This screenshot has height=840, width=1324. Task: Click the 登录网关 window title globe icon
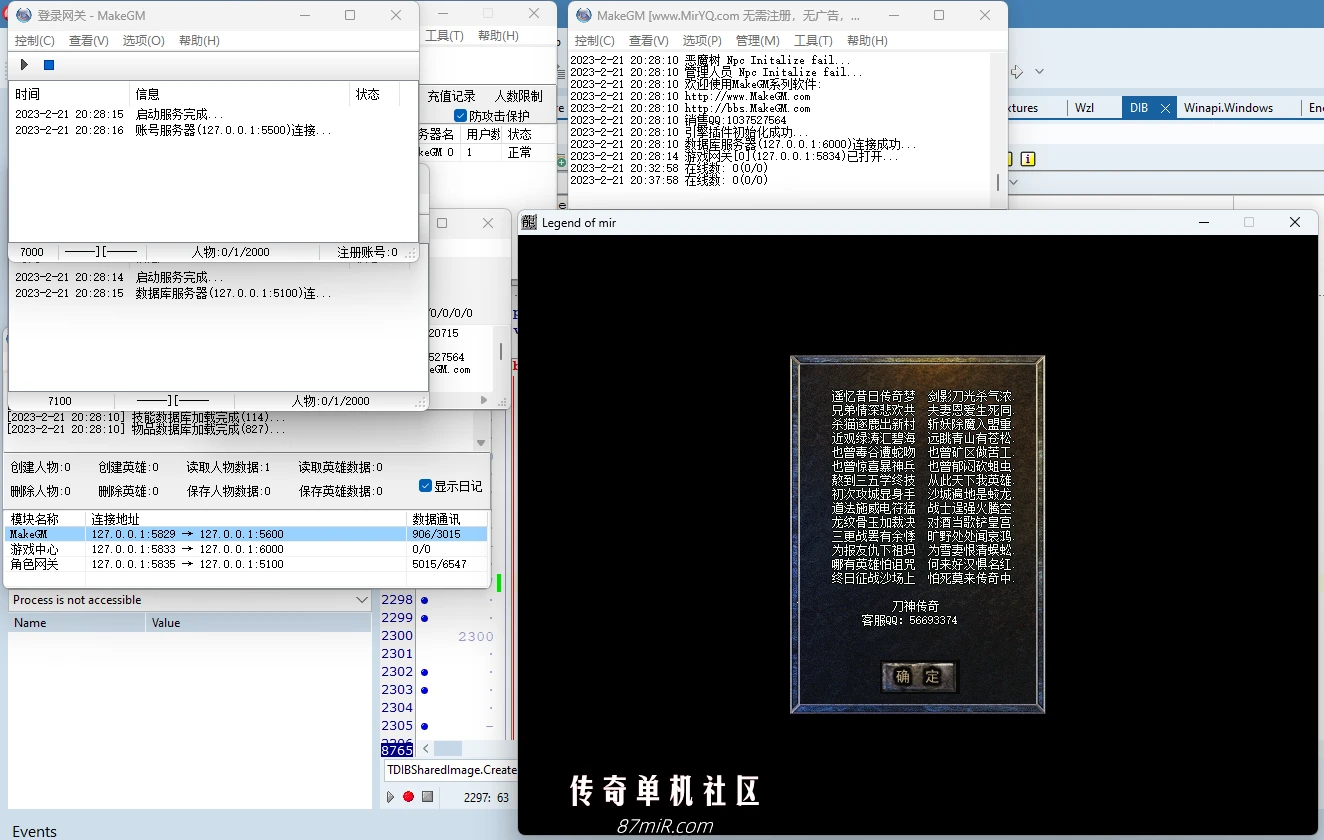point(24,15)
